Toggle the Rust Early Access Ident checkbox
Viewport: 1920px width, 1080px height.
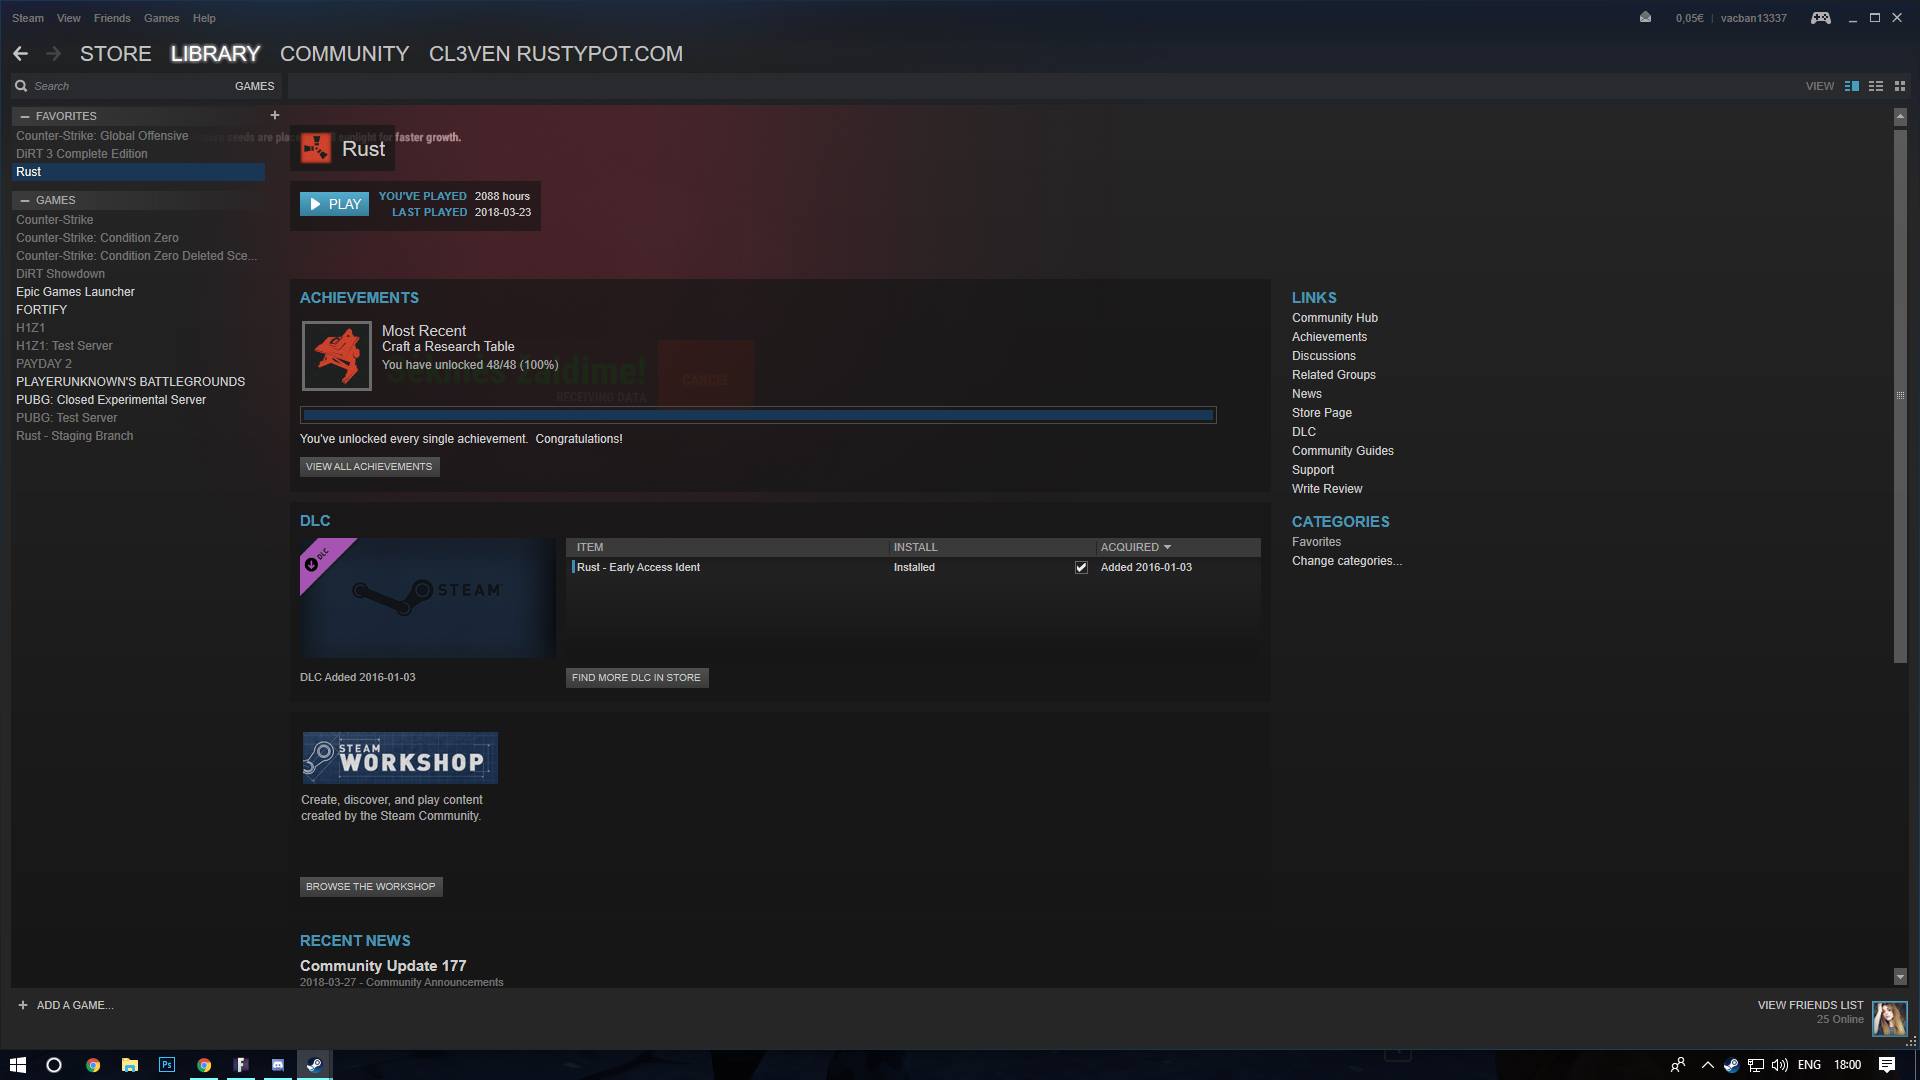(x=1081, y=567)
